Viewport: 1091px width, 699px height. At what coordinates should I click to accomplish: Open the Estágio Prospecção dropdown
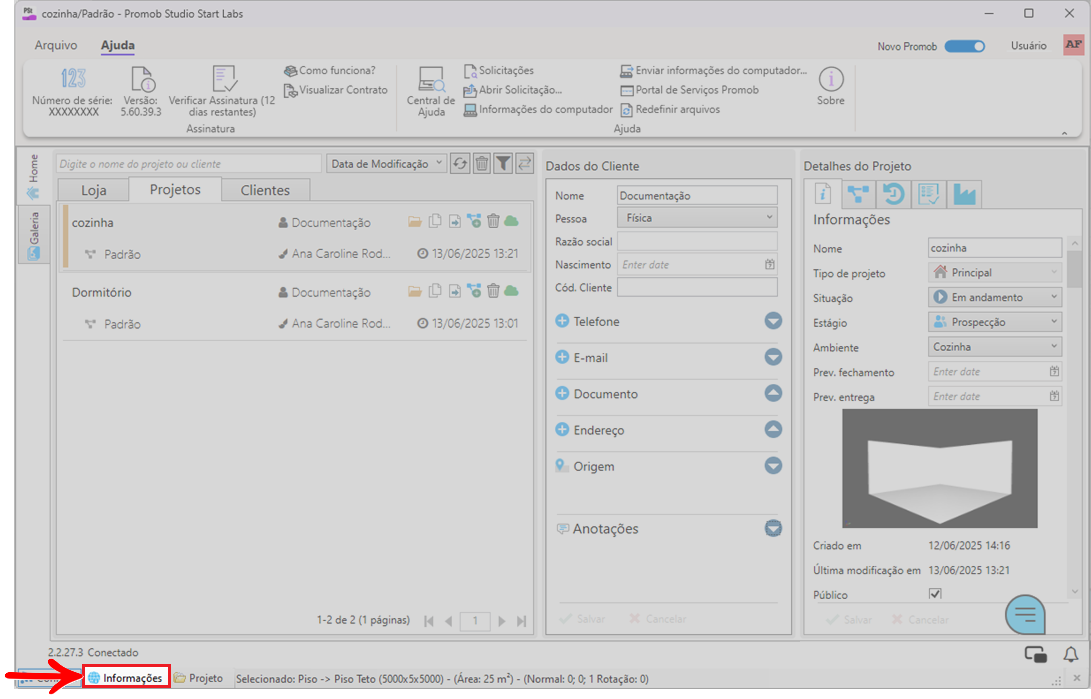tap(995, 322)
